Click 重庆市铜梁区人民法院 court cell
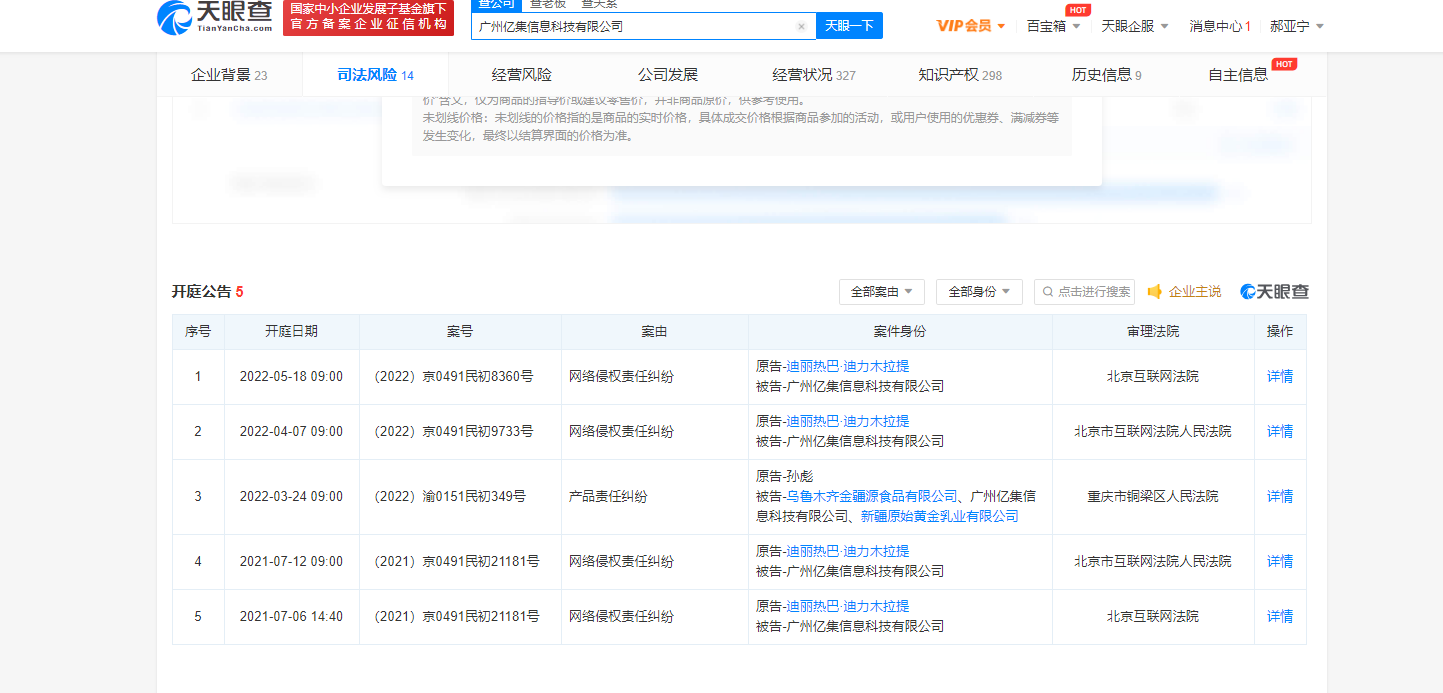1443x693 pixels. pyautogui.click(x=1153, y=497)
